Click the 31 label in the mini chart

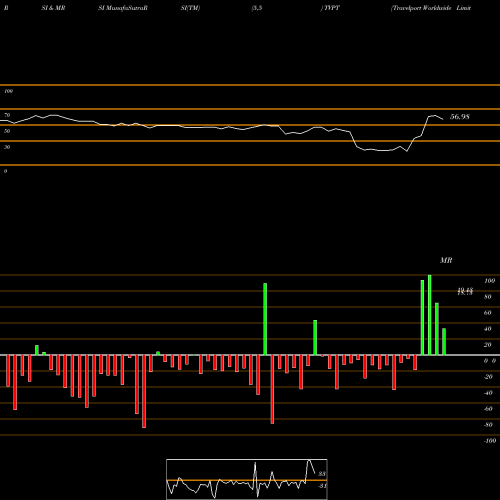[x=322, y=486]
